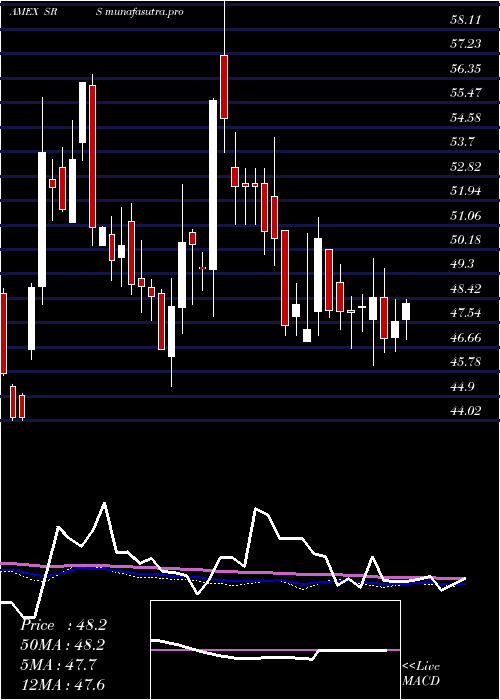Click the 50.18 price axis label
The image size is (500, 700).
[466, 240]
